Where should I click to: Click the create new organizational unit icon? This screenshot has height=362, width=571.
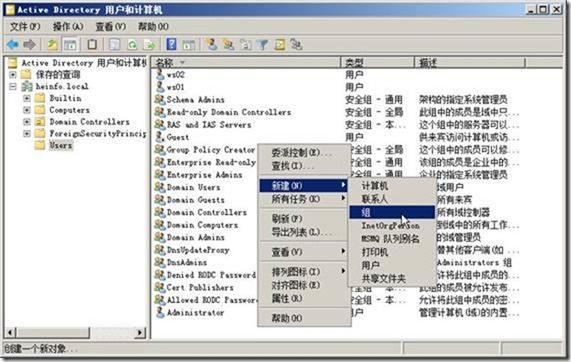[x=246, y=44]
